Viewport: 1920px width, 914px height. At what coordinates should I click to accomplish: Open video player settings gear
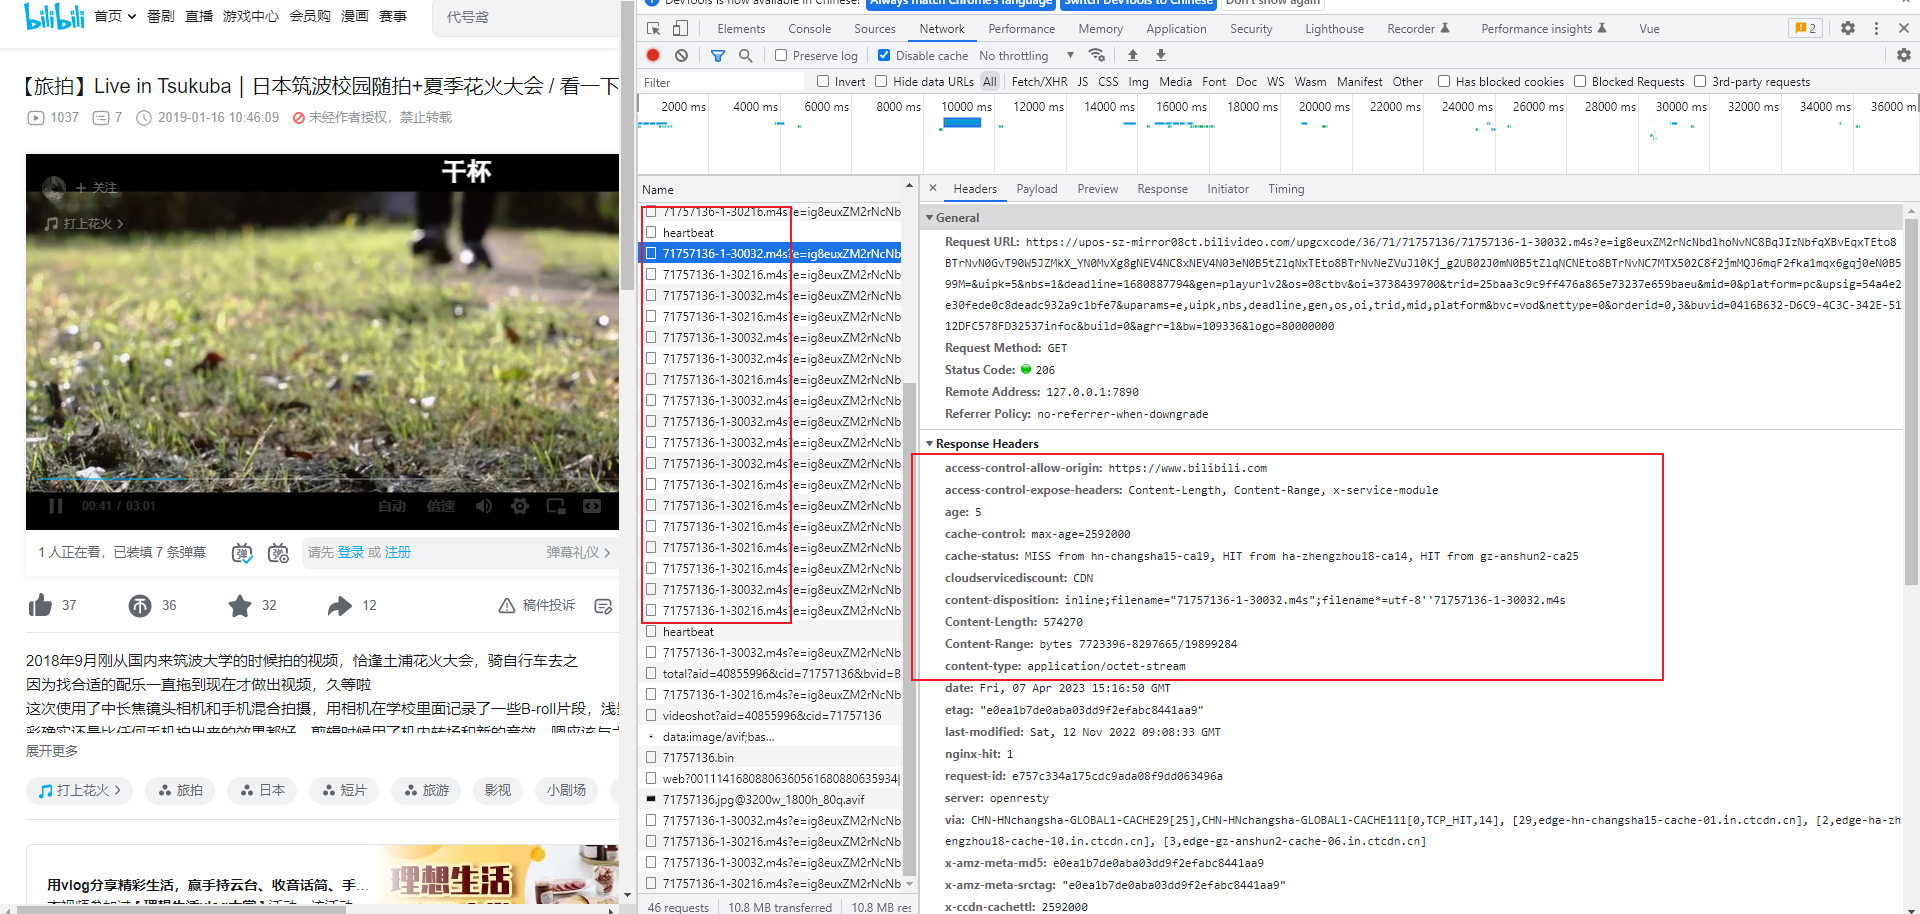pyautogui.click(x=520, y=506)
